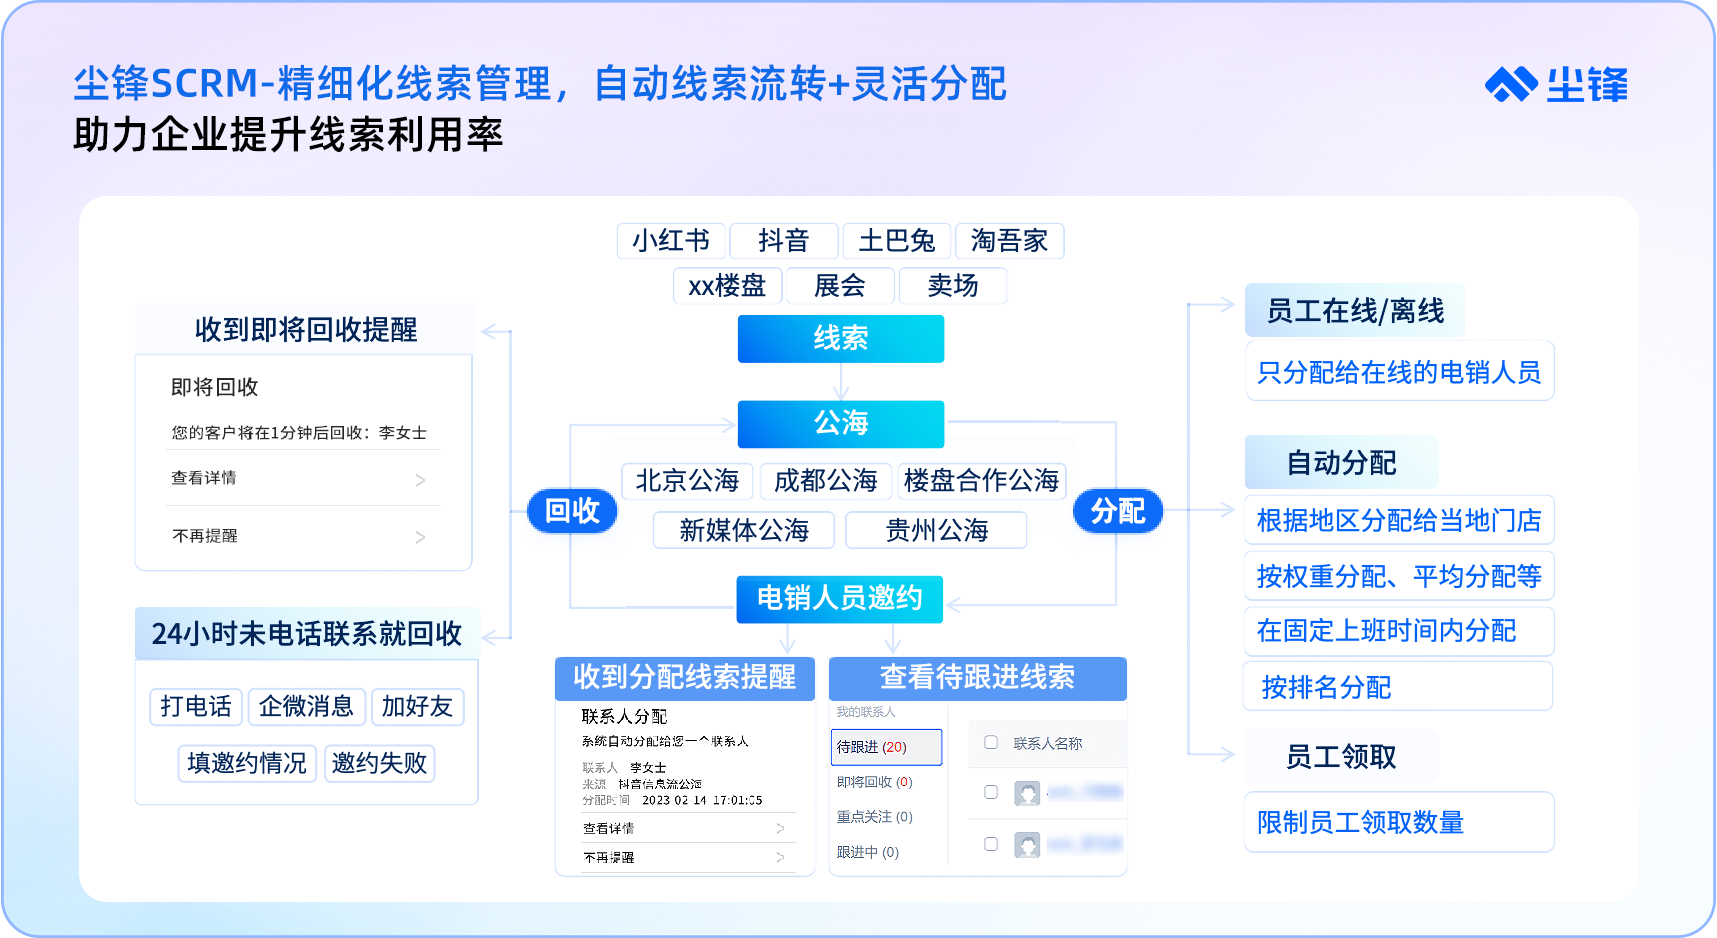Click the 公海 gradient block

[x=840, y=423]
